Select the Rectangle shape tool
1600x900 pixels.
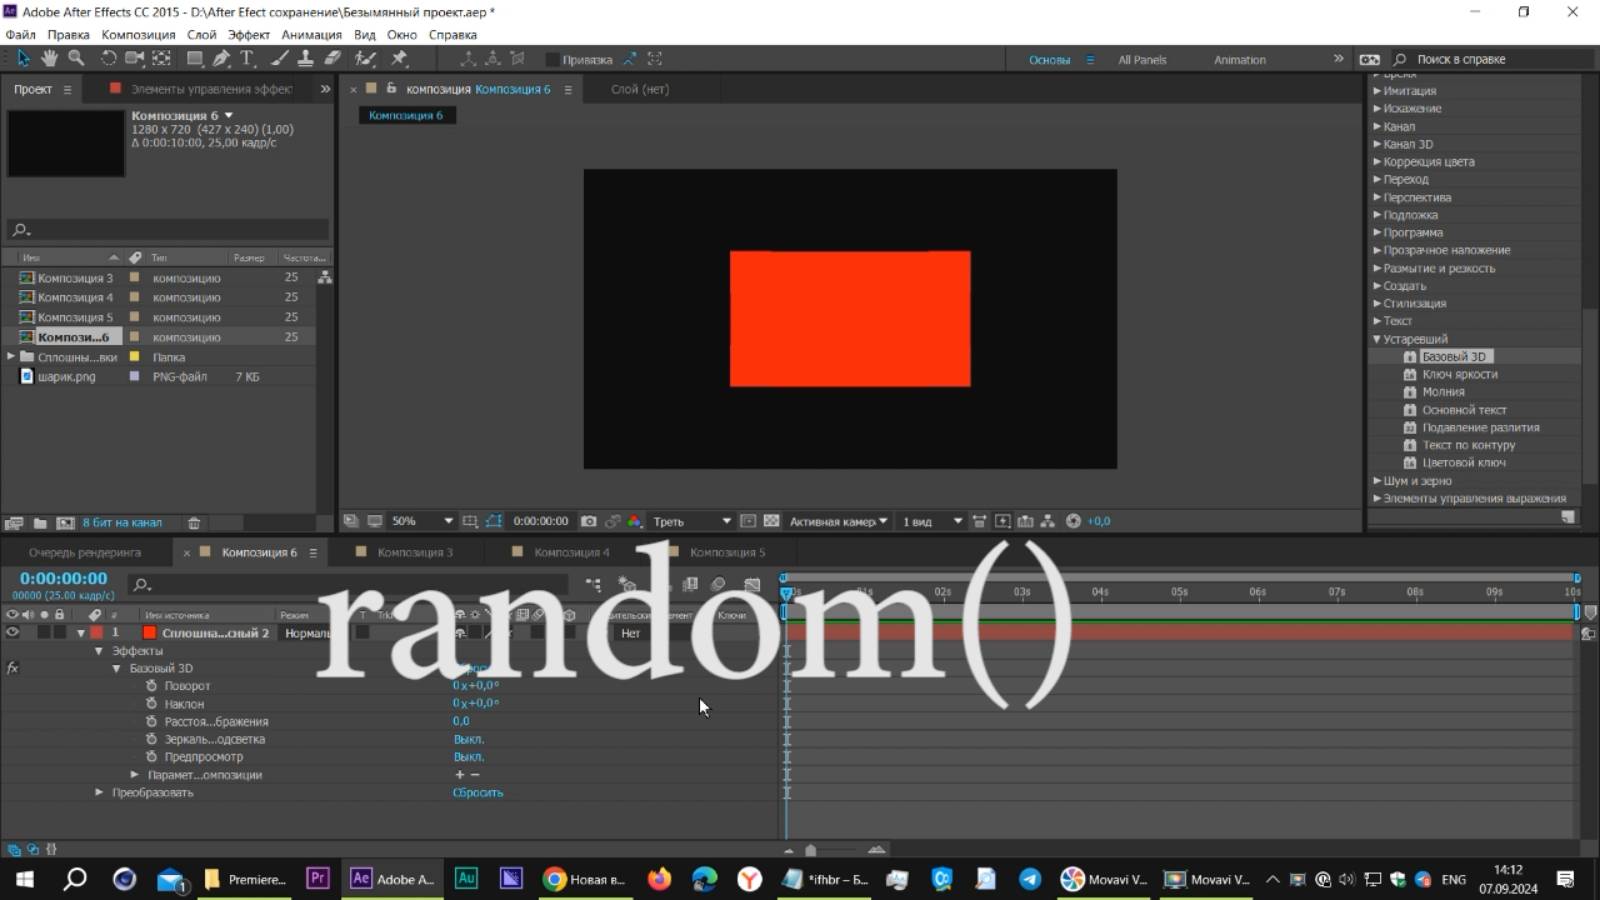click(x=195, y=59)
